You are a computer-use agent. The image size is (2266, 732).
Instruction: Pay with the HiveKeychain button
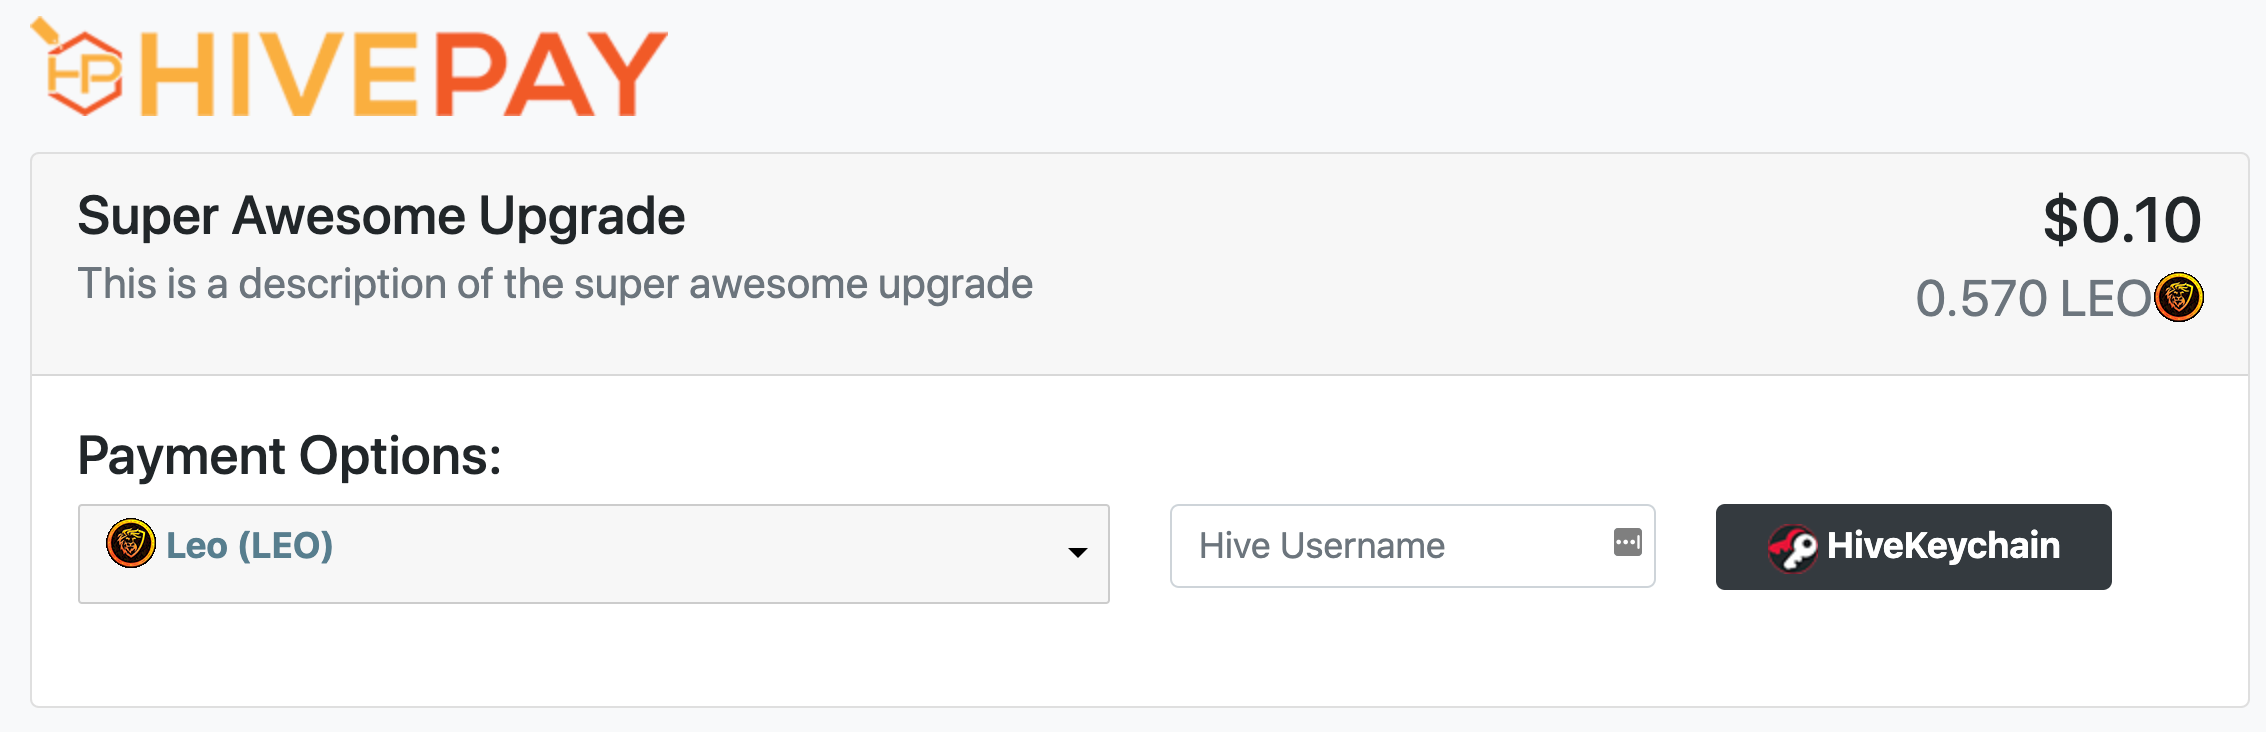coord(1913,547)
